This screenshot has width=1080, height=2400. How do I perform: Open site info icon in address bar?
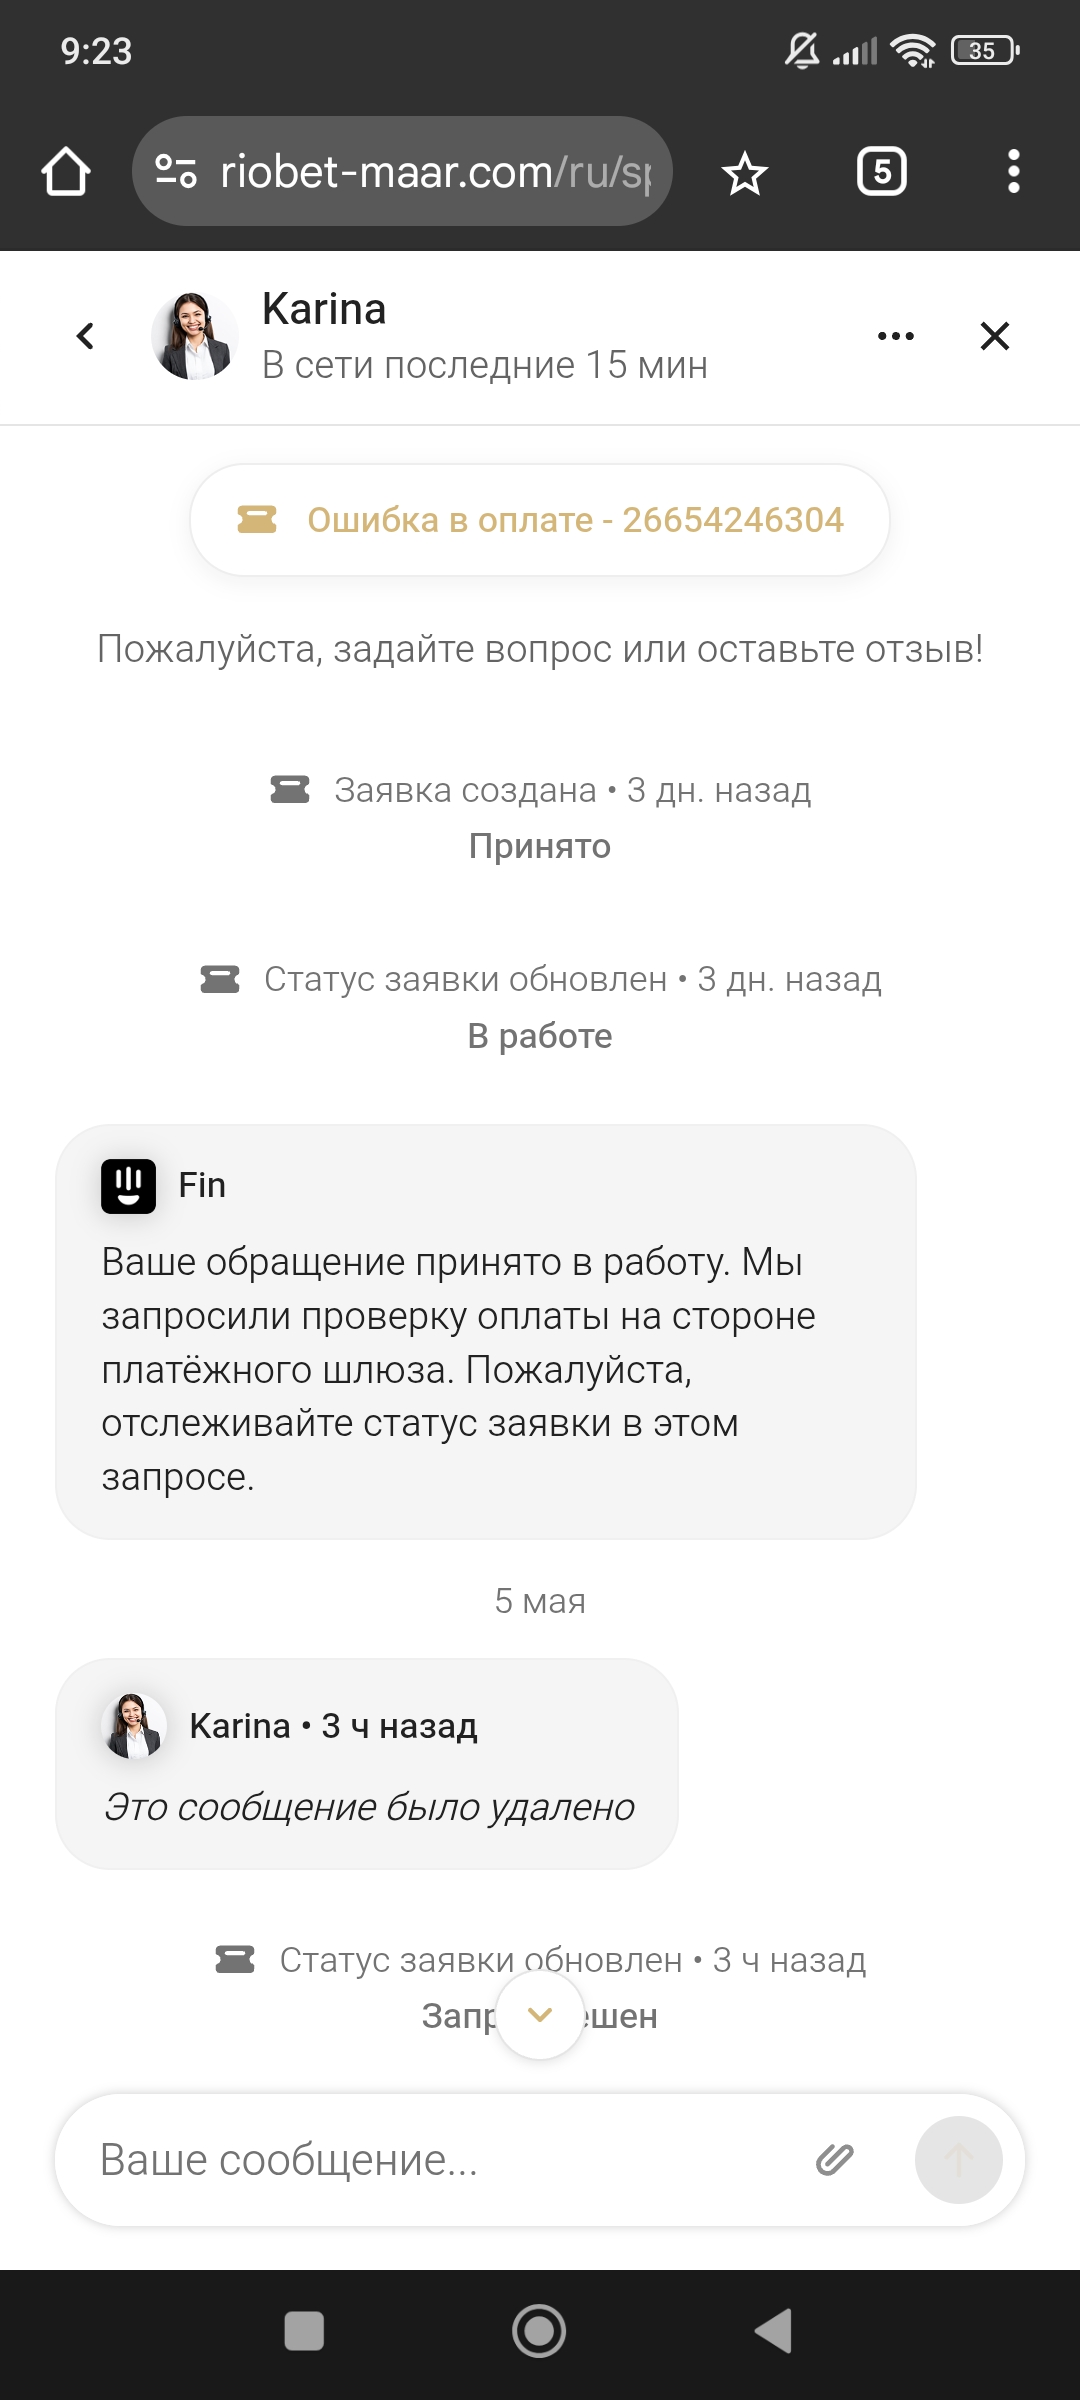(176, 172)
